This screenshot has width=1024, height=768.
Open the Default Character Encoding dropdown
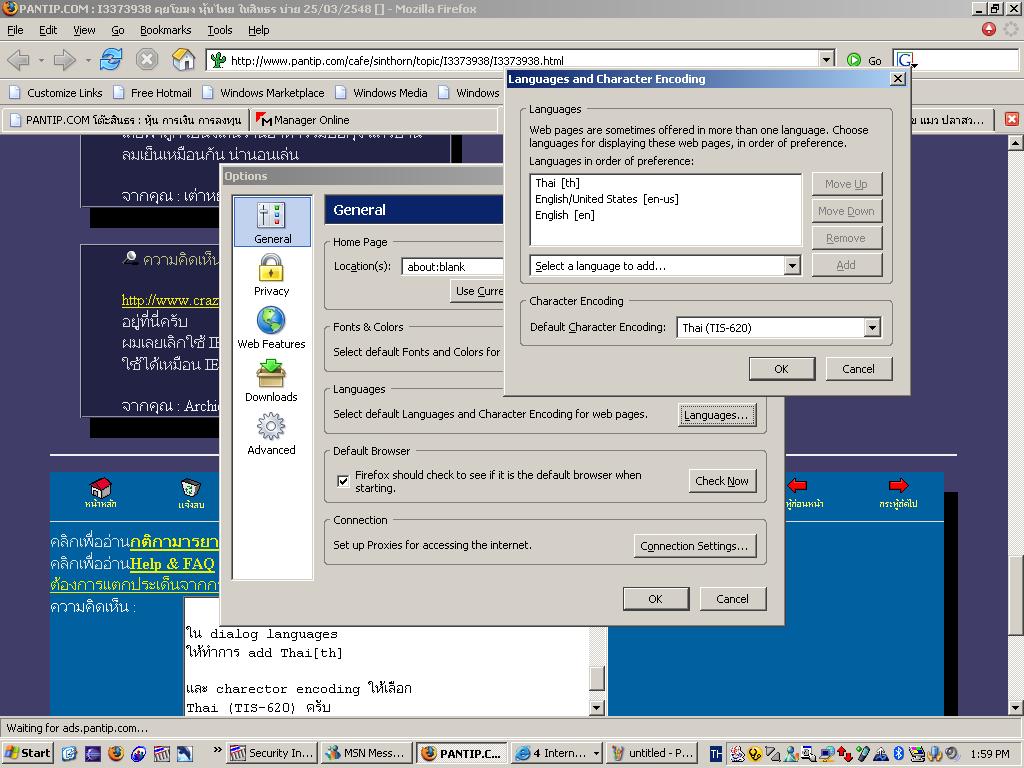coord(872,327)
